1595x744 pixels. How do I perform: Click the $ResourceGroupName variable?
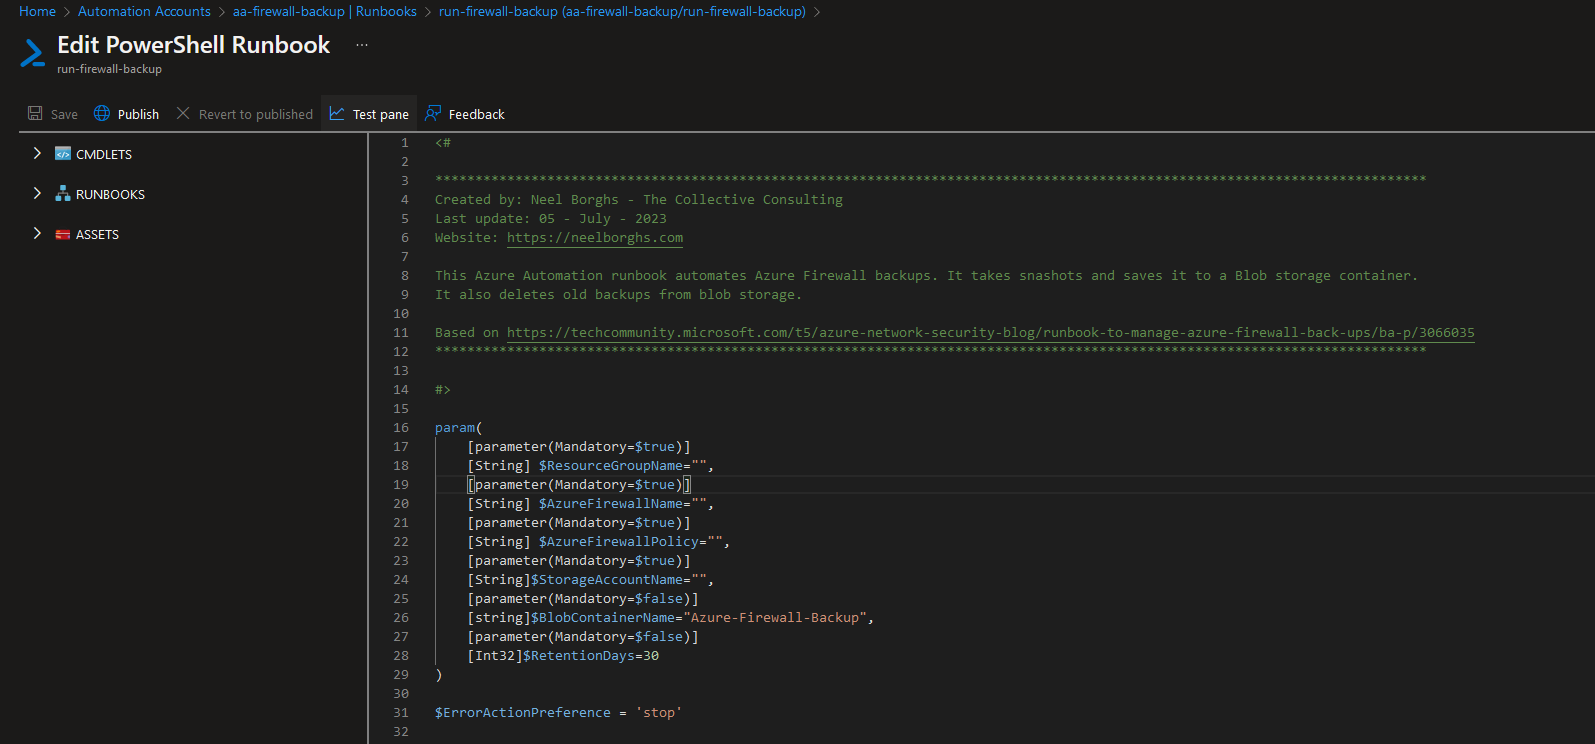coord(611,465)
